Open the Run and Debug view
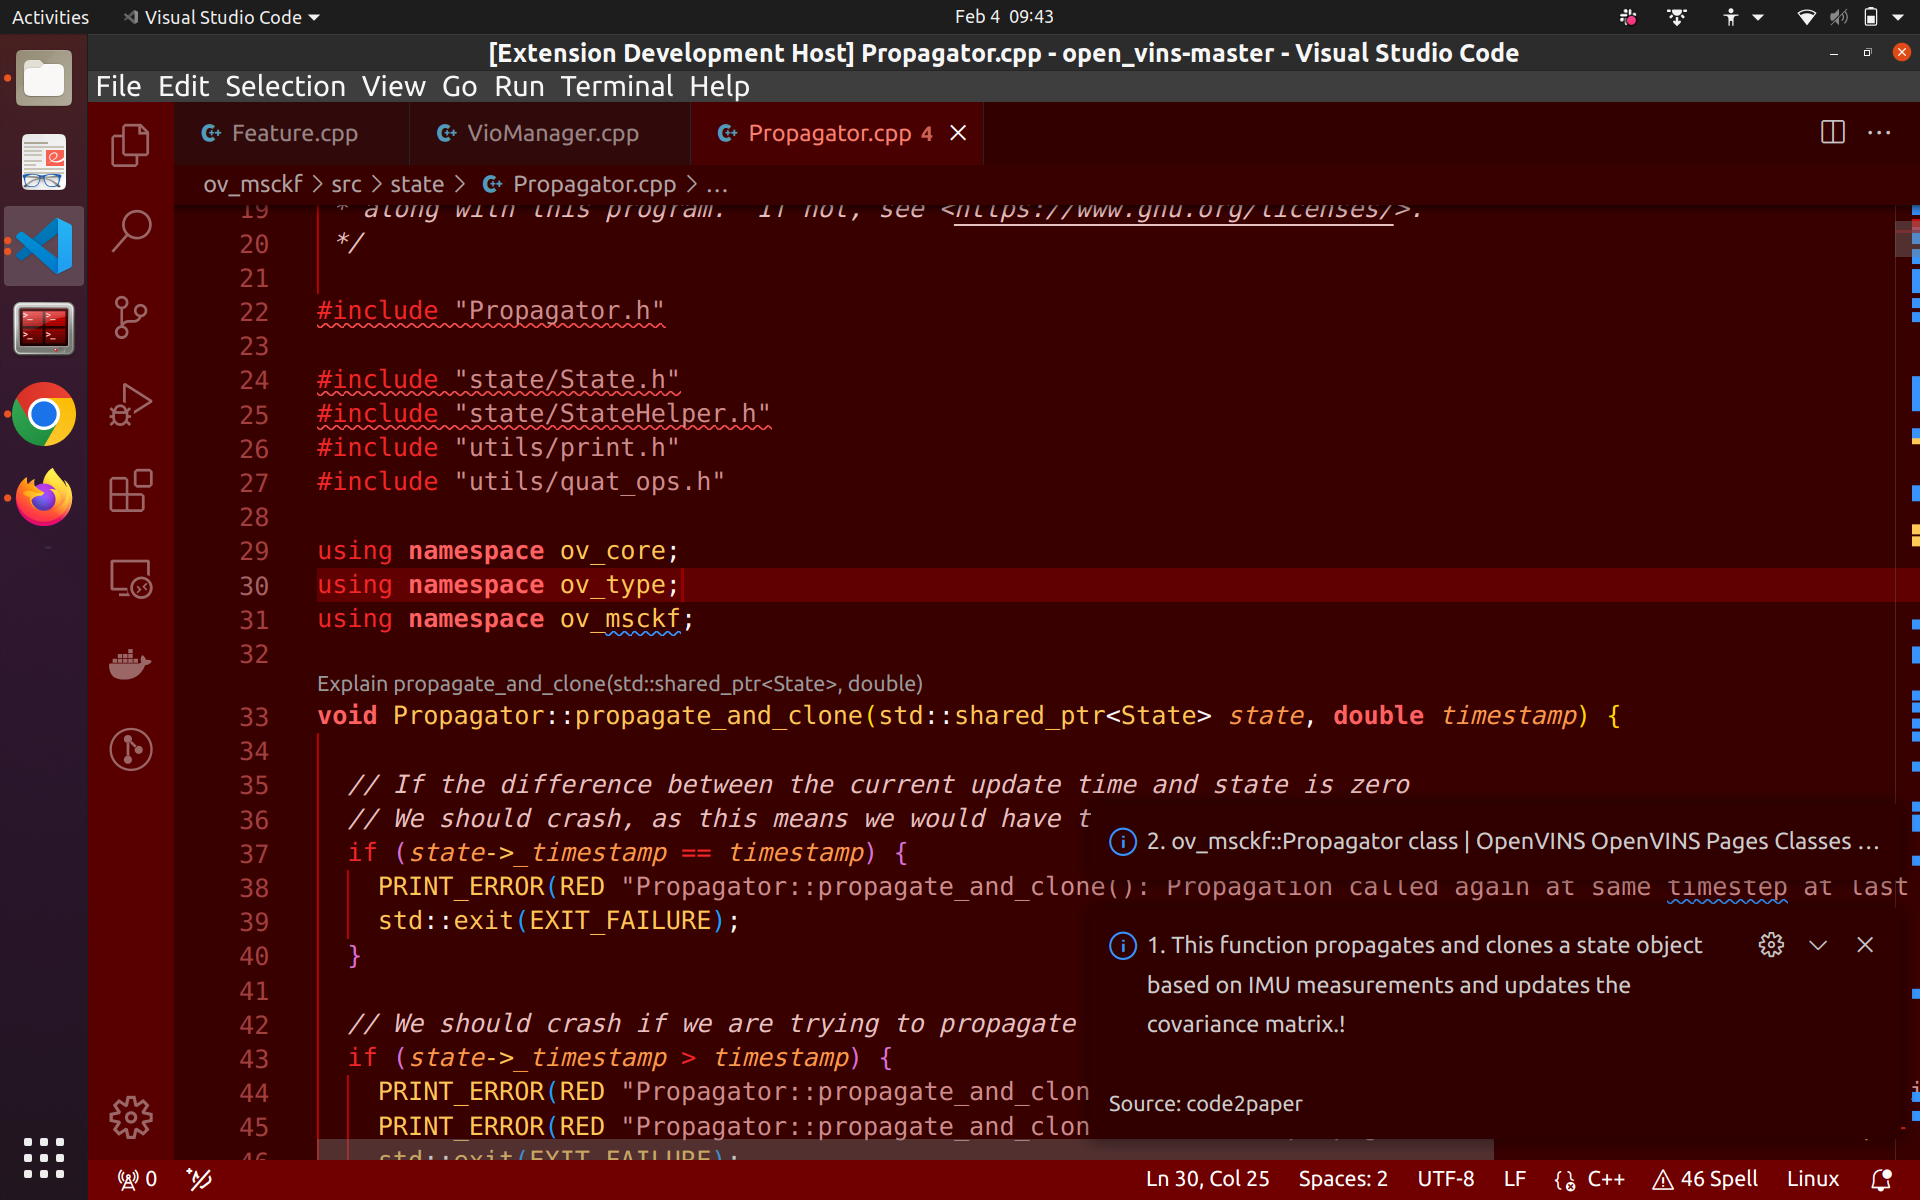Screen dimensions: 1920x1200 click(130, 405)
